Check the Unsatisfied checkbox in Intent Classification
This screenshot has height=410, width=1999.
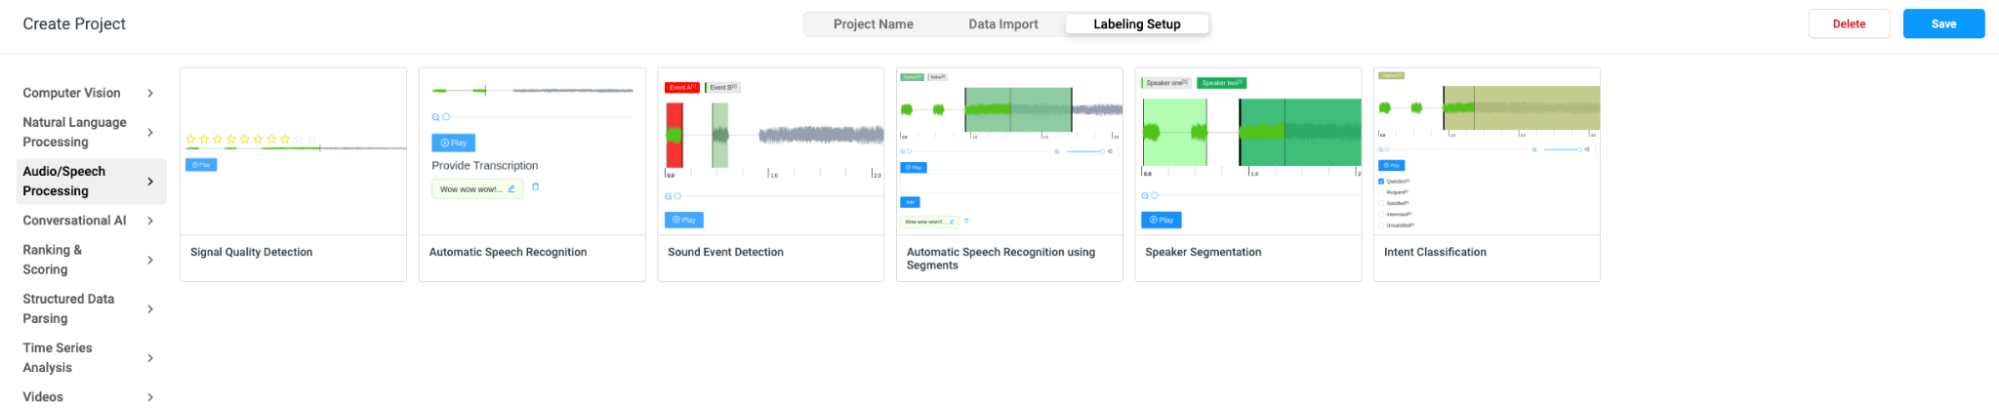click(x=1381, y=226)
